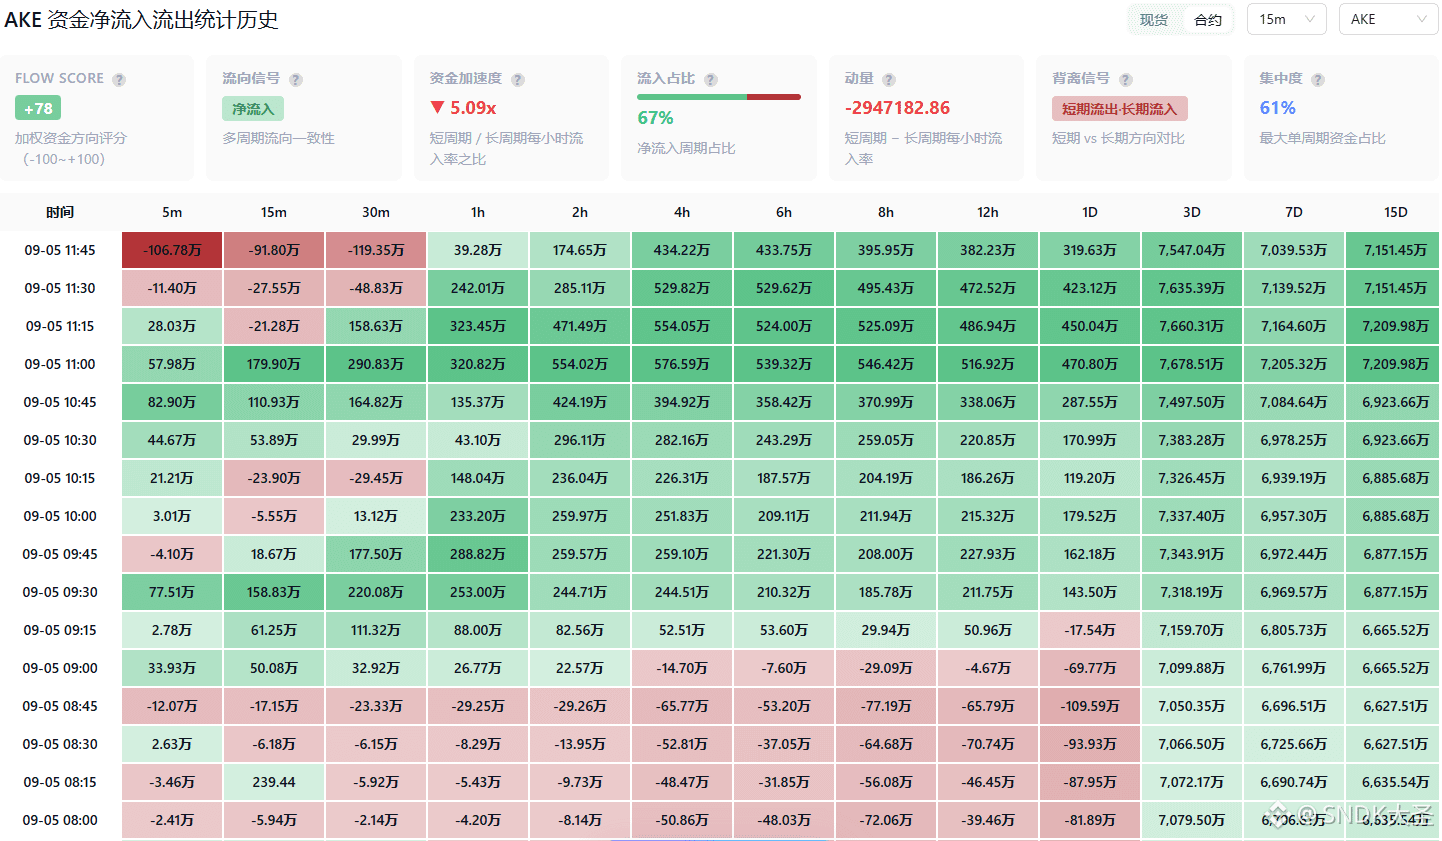Select the 09-05 10:00 time row label
This screenshot has height=841, width=1442.
point(60,516)
